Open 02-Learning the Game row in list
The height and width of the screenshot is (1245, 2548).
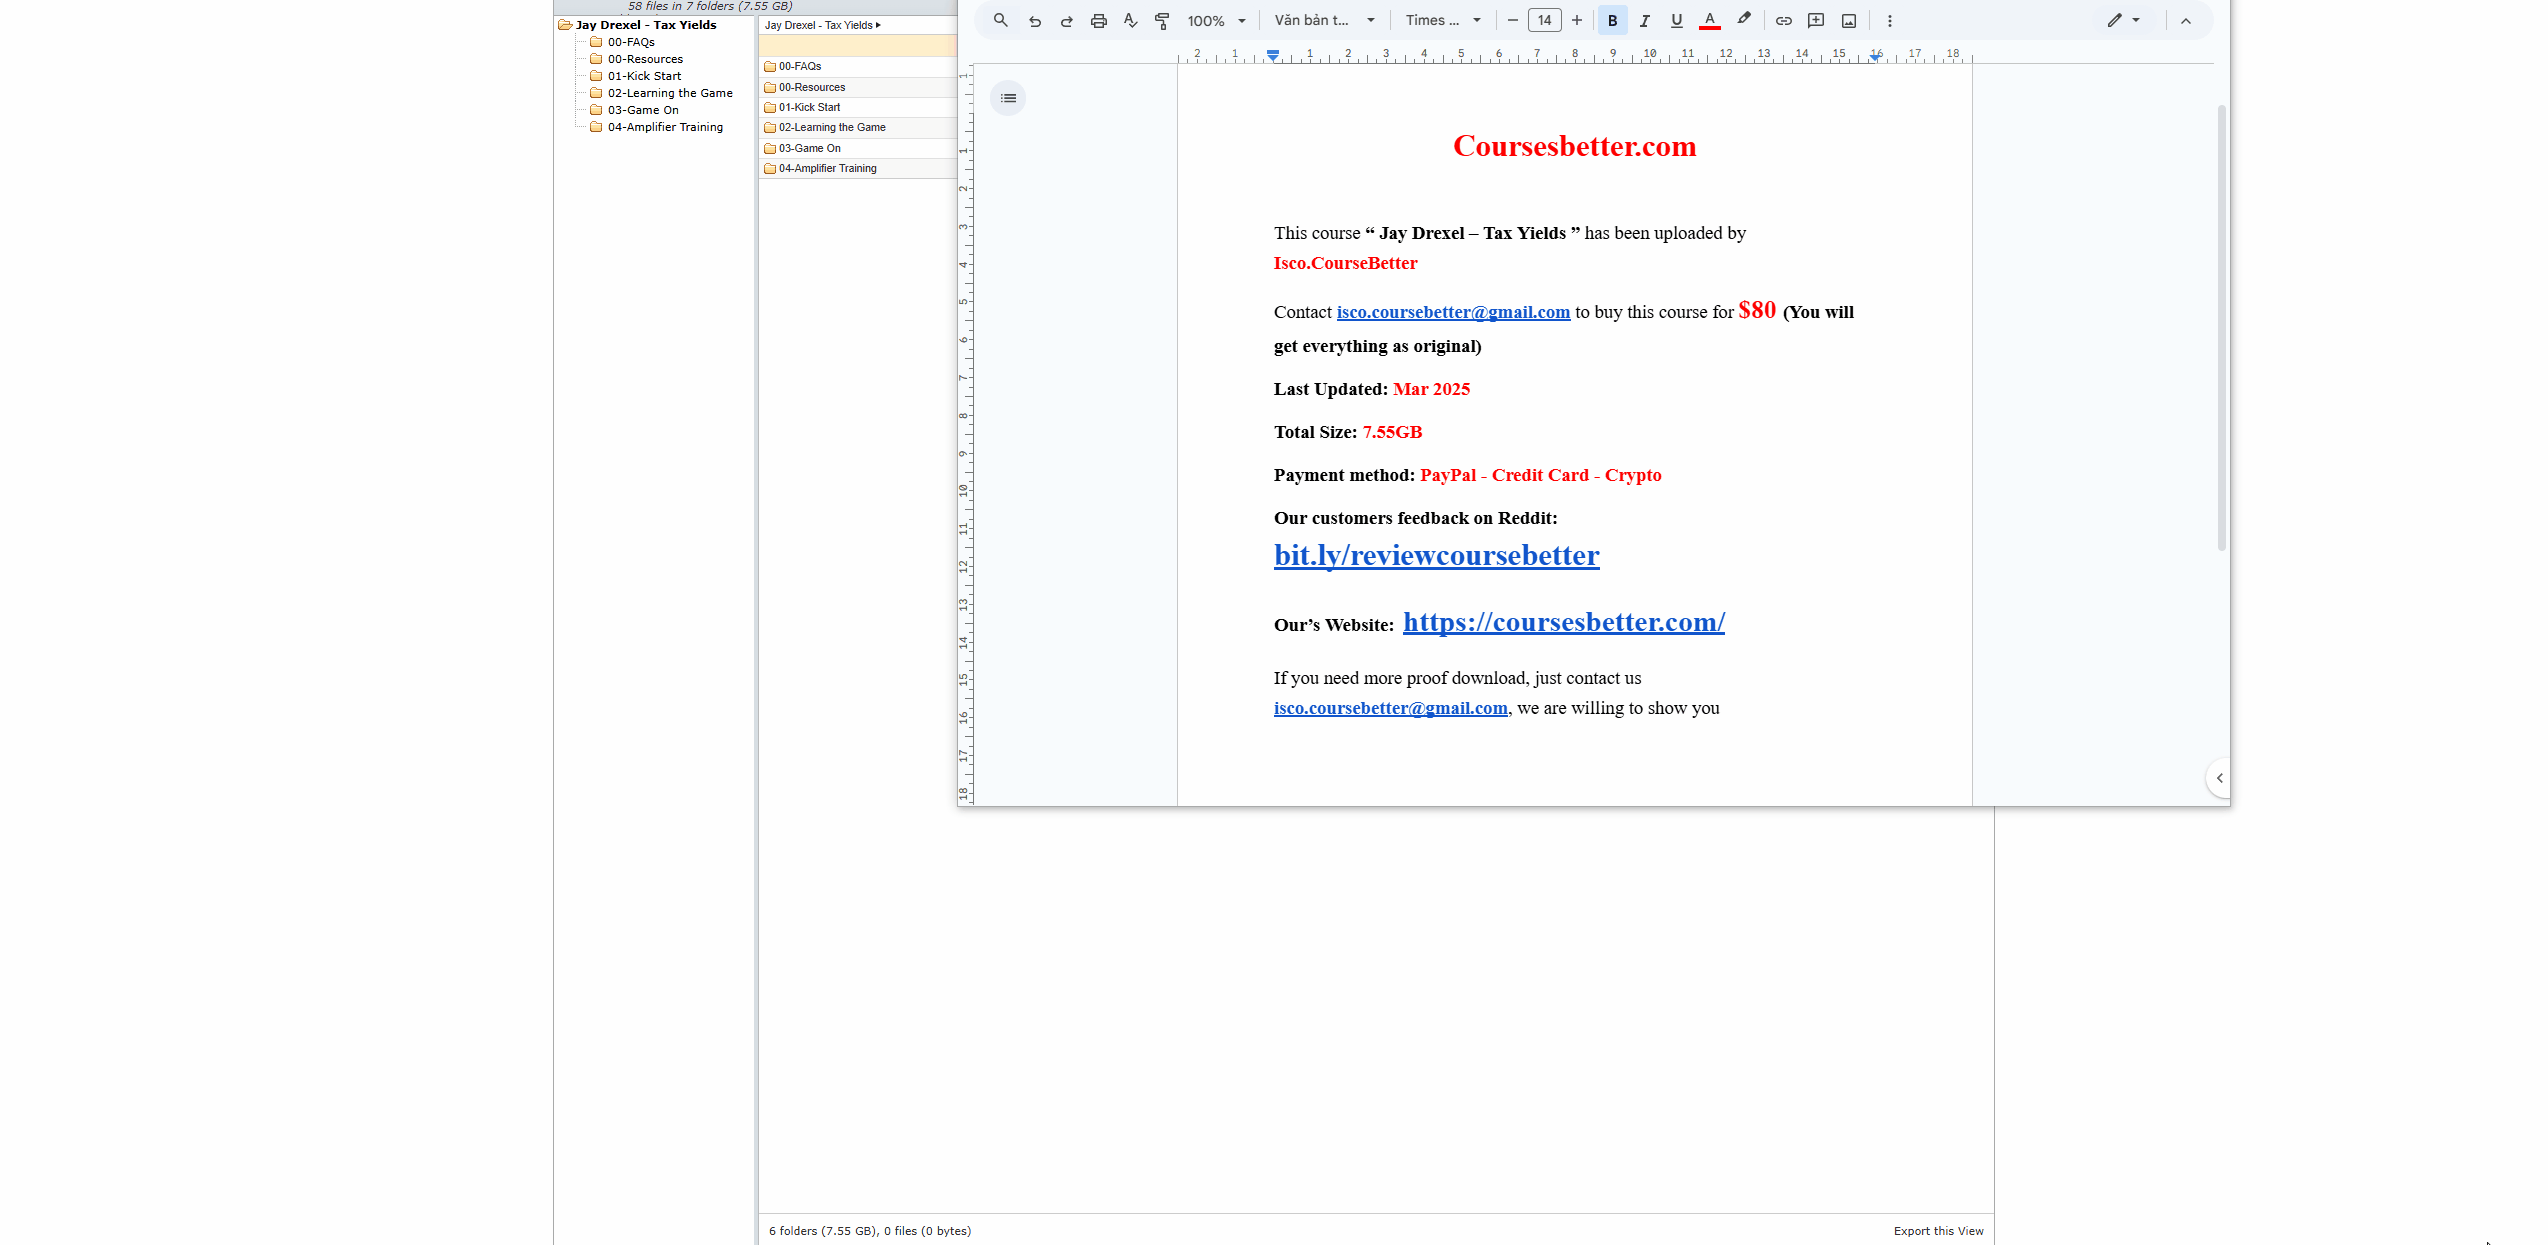point(858,127)
